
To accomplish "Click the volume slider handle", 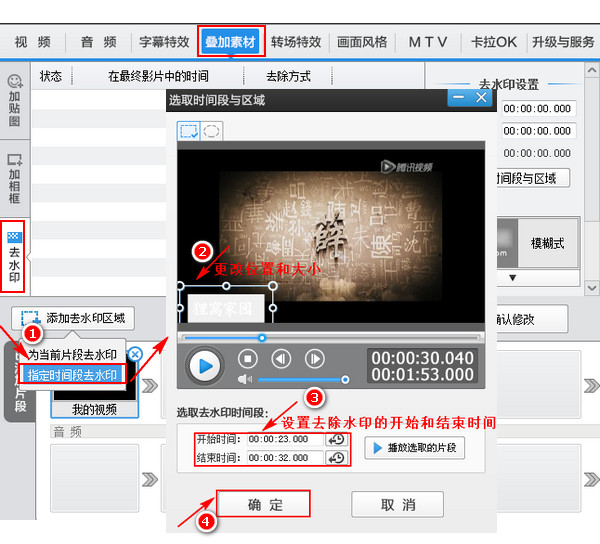I will pyautogui.click(x=345, y=379).
